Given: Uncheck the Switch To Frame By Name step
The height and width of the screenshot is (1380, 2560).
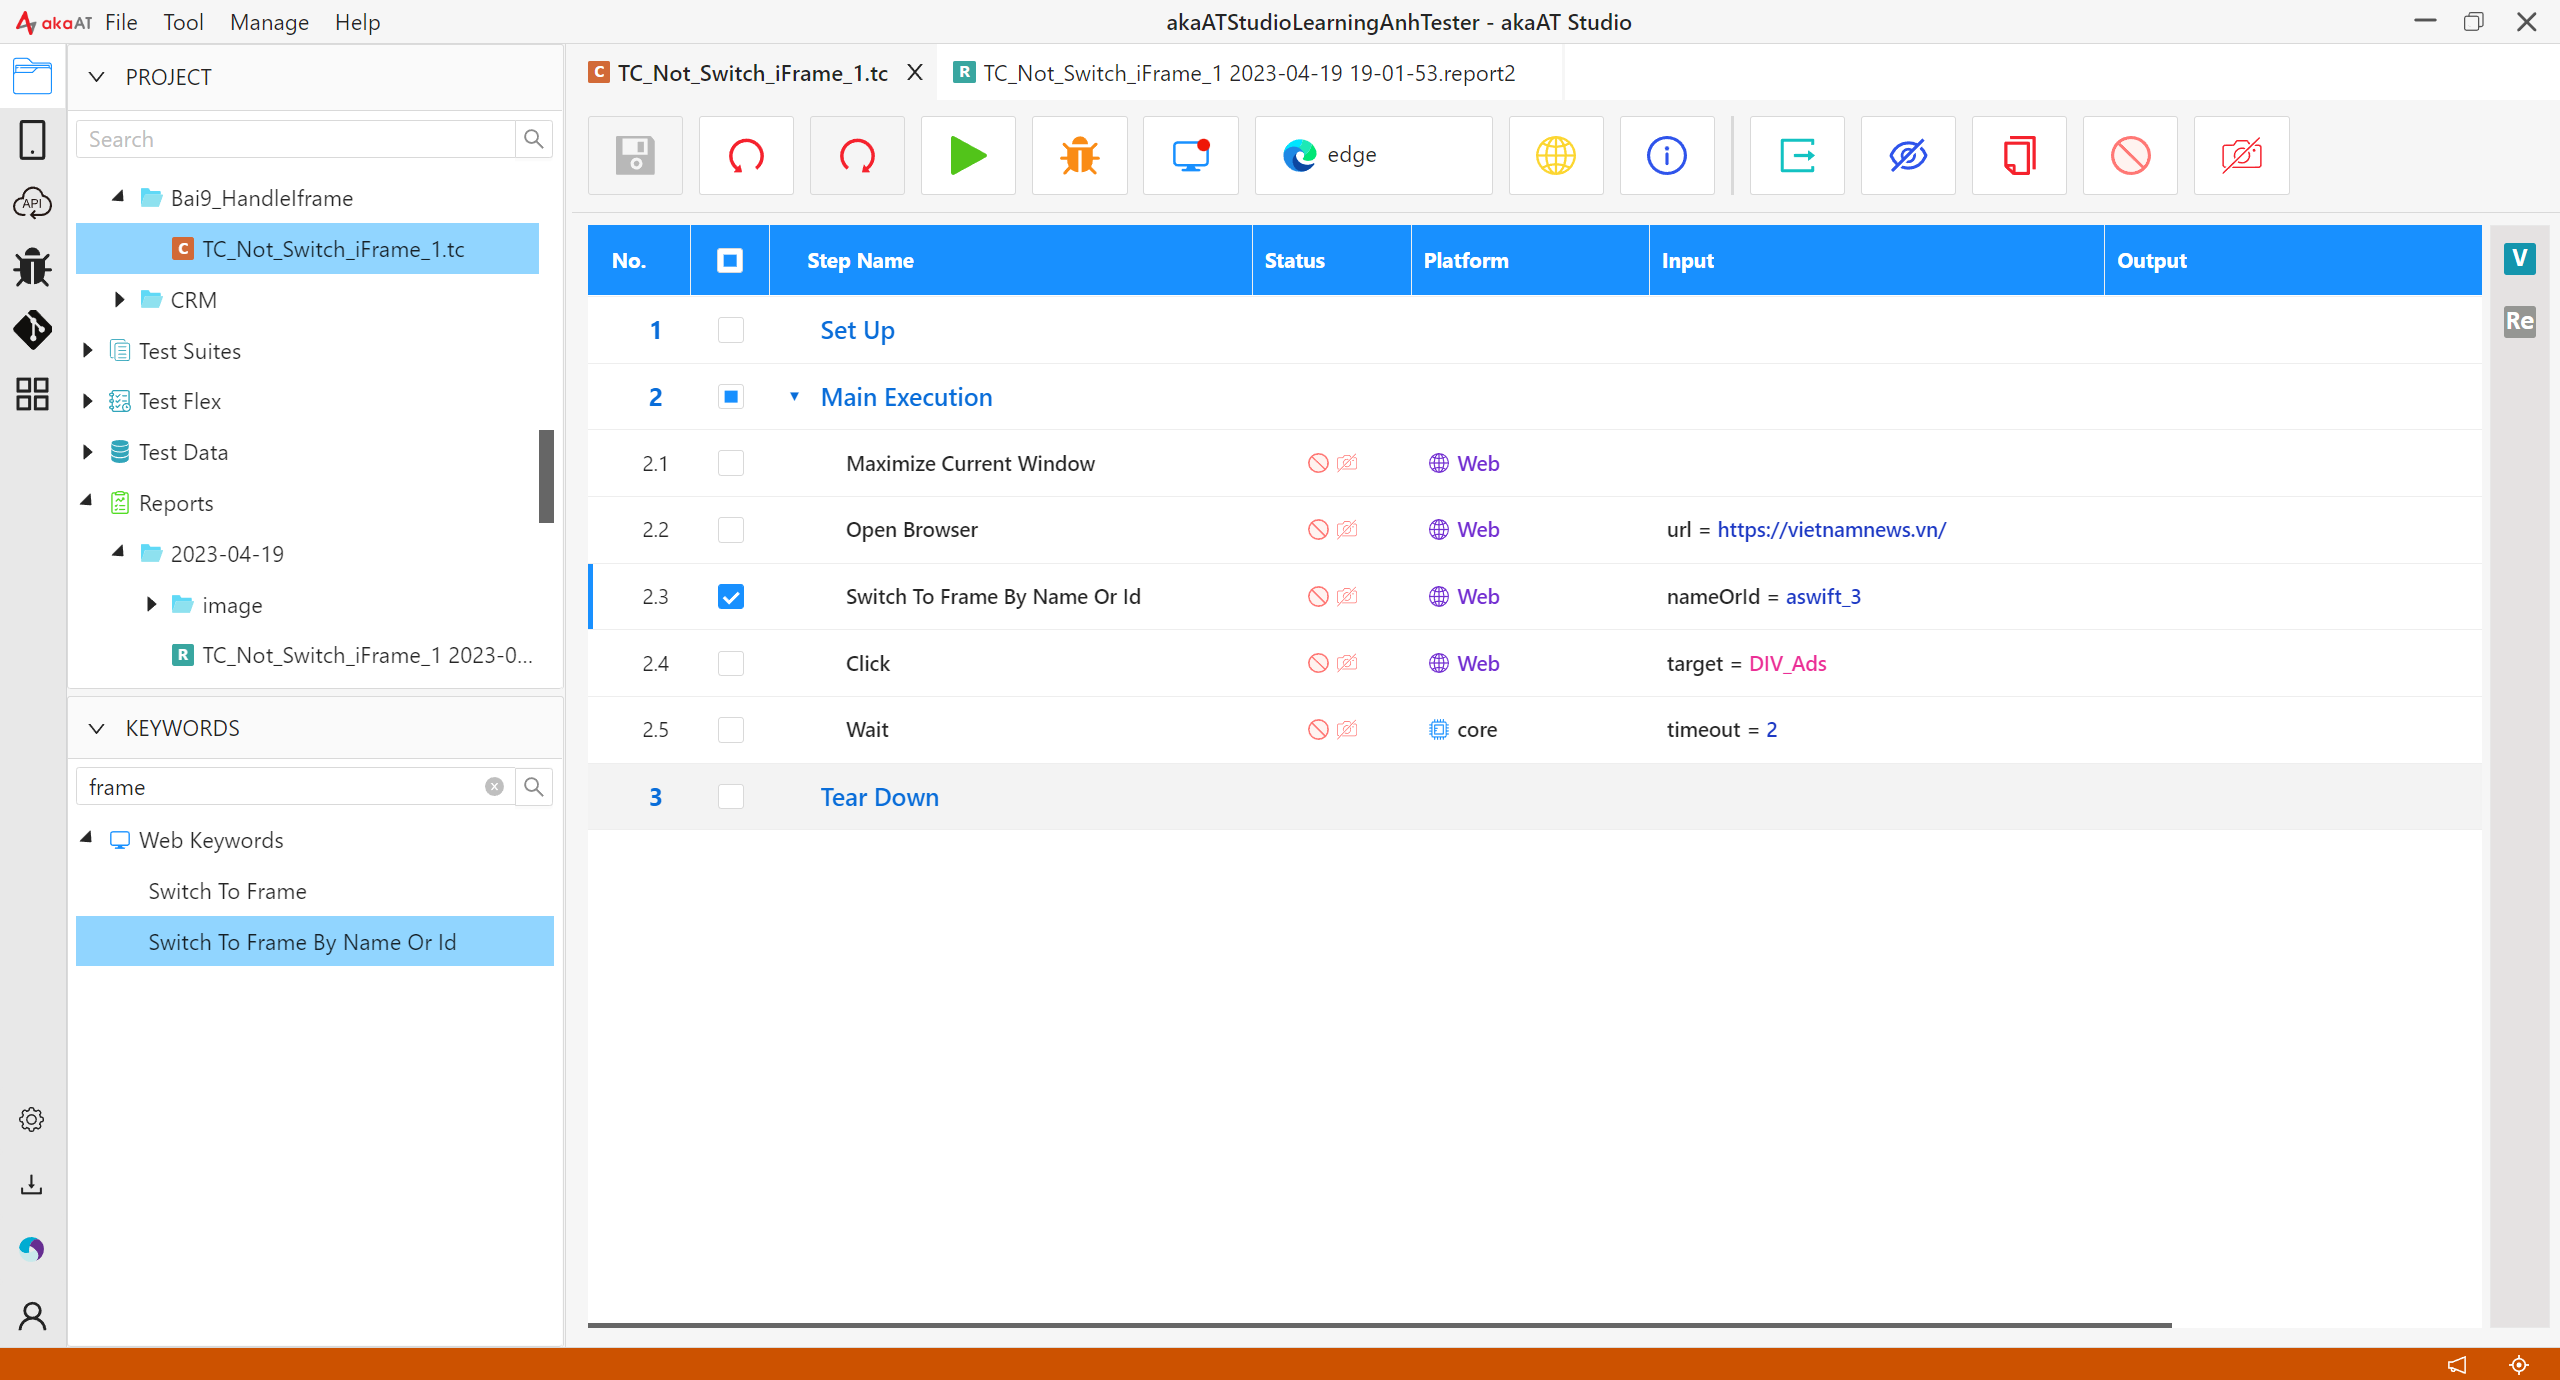Looking at the screenshot, I should coord(731,597).
